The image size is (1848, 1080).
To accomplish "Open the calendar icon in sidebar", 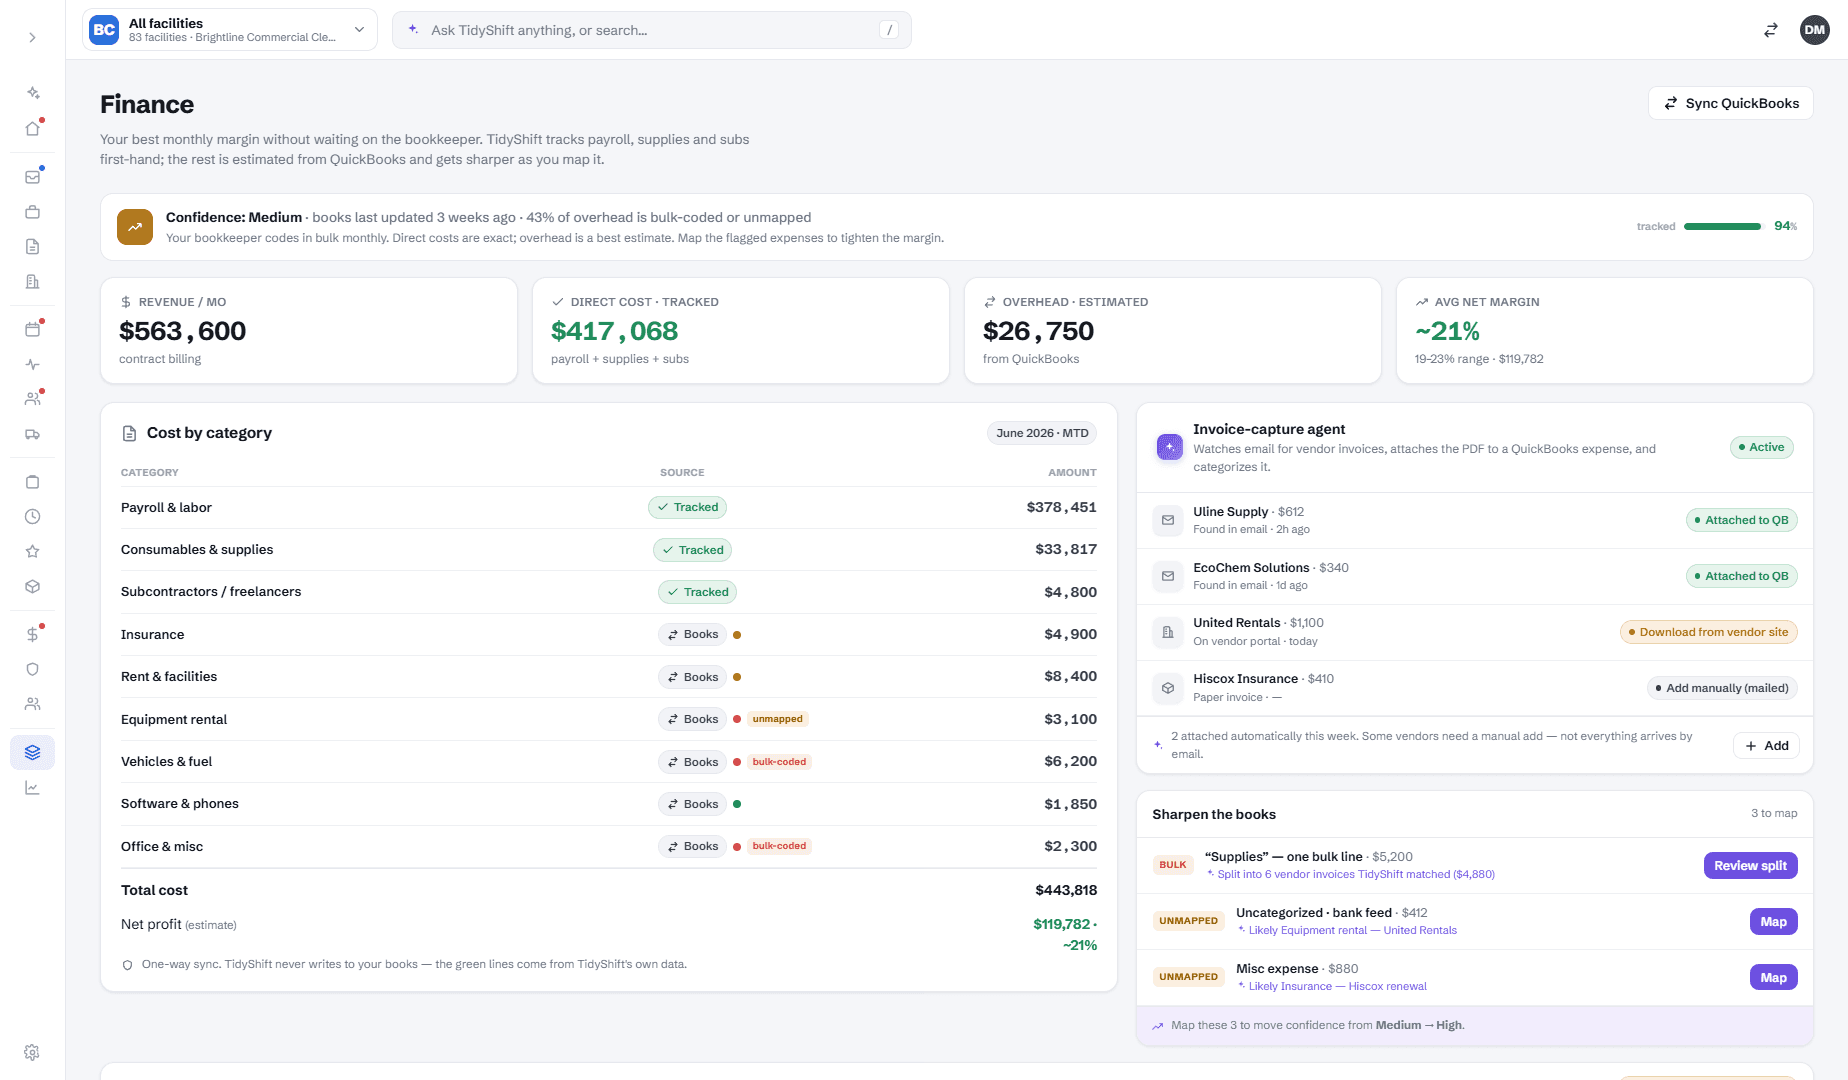I will [x=32, y=329].
